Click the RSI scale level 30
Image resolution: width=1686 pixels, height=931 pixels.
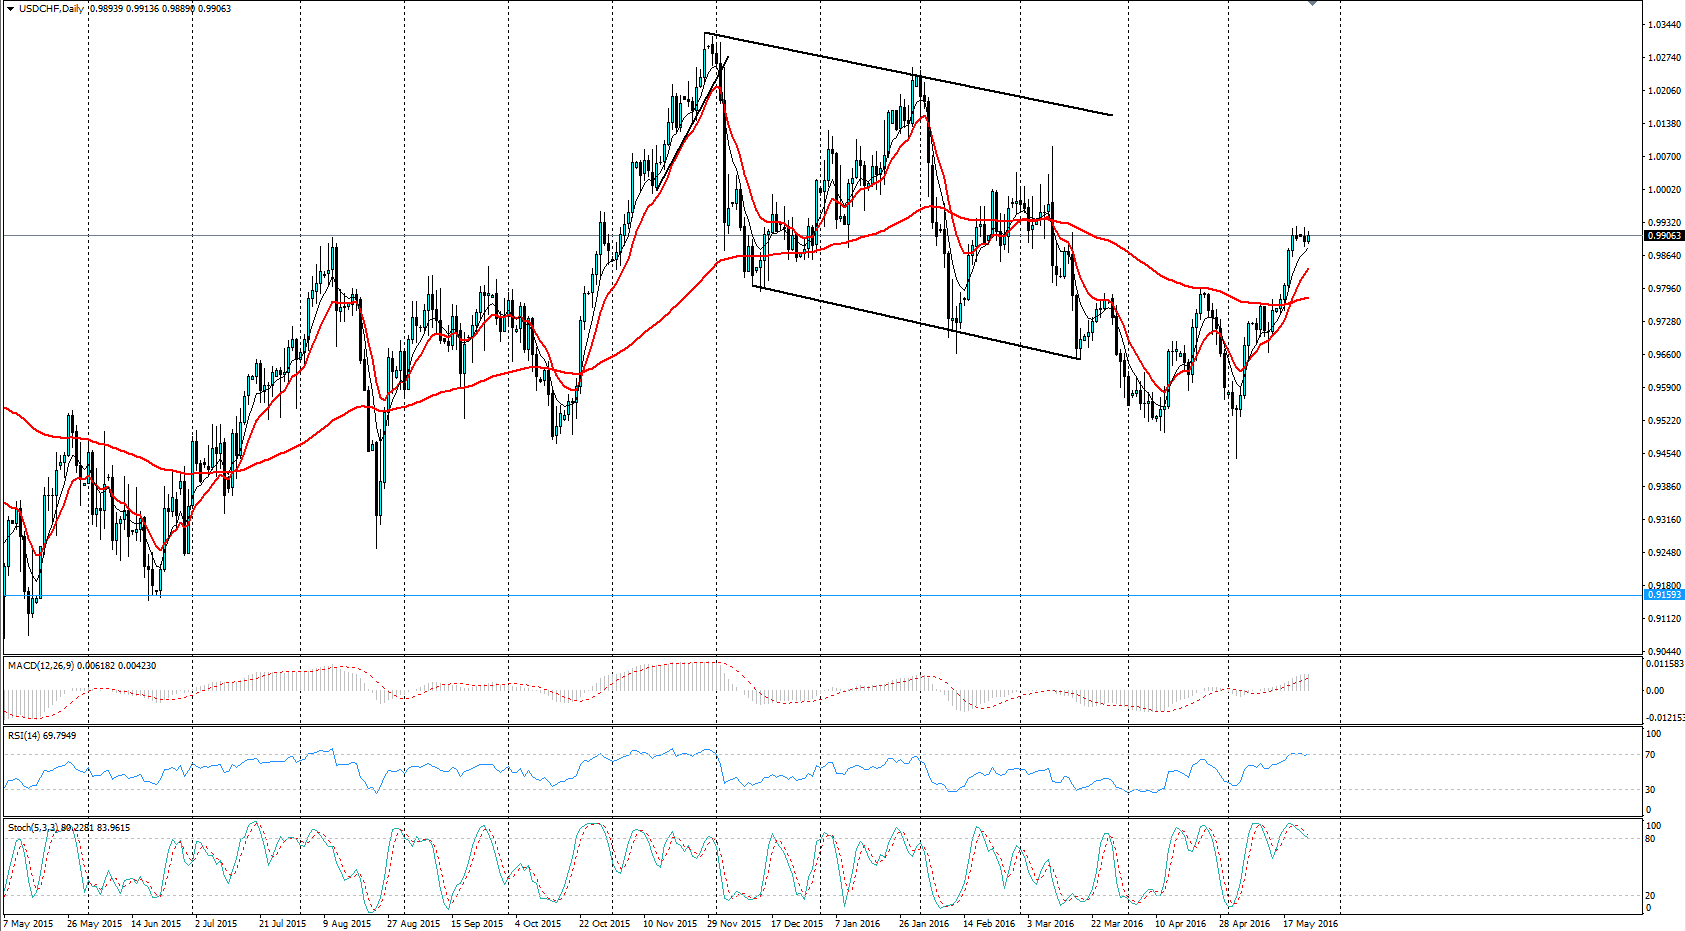coord(1651,790)
